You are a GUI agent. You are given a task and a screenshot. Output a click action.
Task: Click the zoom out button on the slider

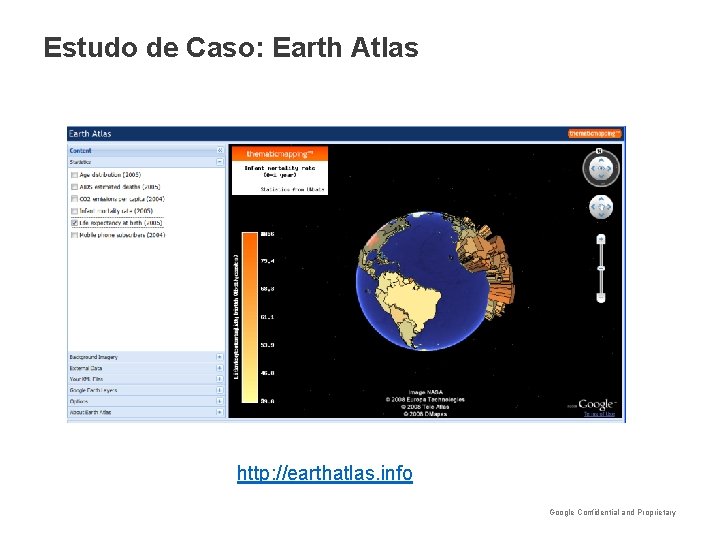601,298
